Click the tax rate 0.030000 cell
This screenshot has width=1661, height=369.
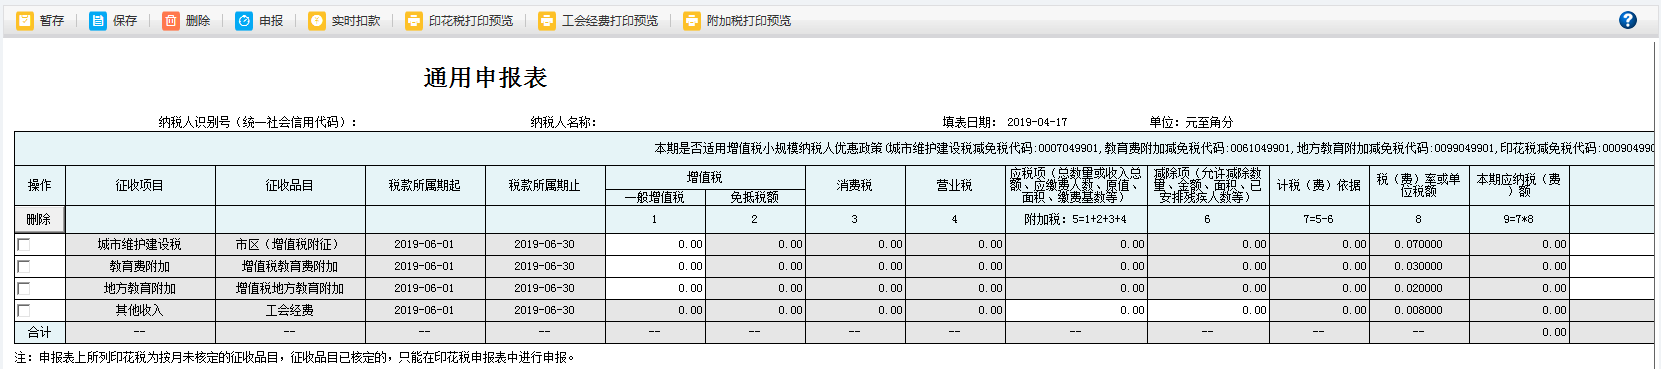[x=1419, y=266]
